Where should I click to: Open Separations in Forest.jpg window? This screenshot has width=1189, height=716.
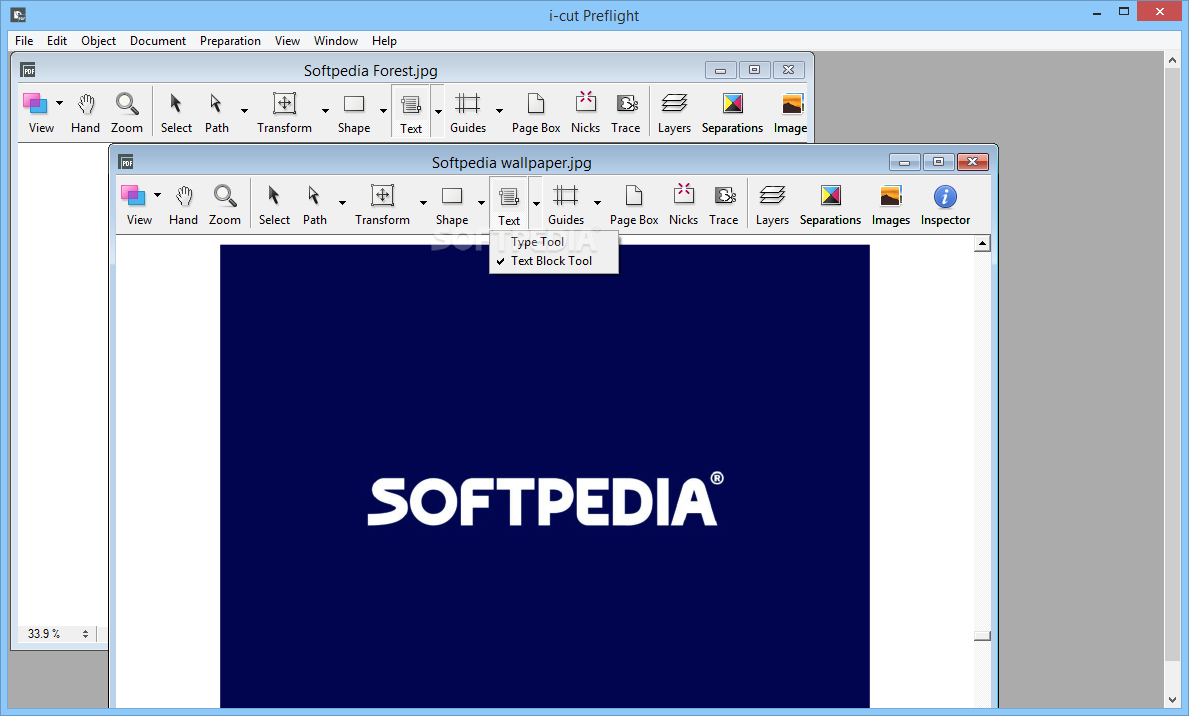tap(733, 114)
